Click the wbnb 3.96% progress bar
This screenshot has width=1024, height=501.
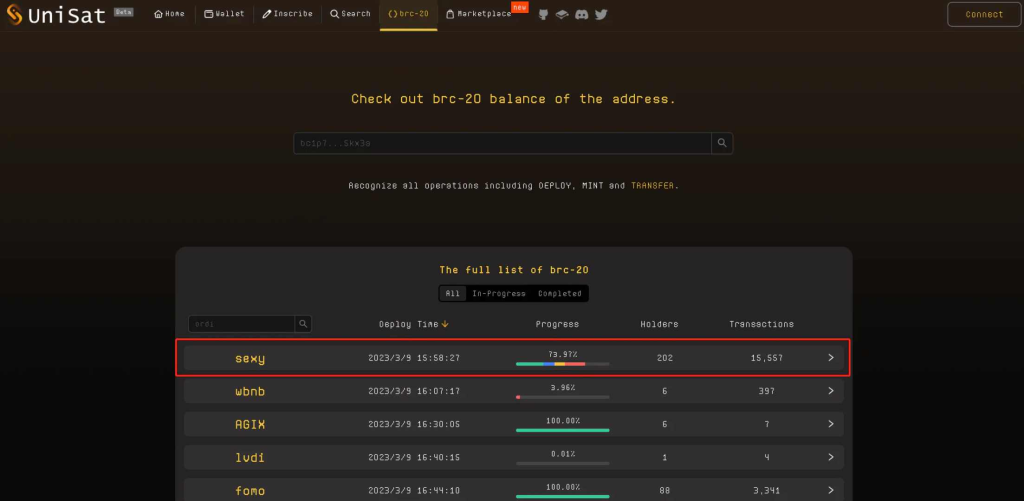[562, 396]
